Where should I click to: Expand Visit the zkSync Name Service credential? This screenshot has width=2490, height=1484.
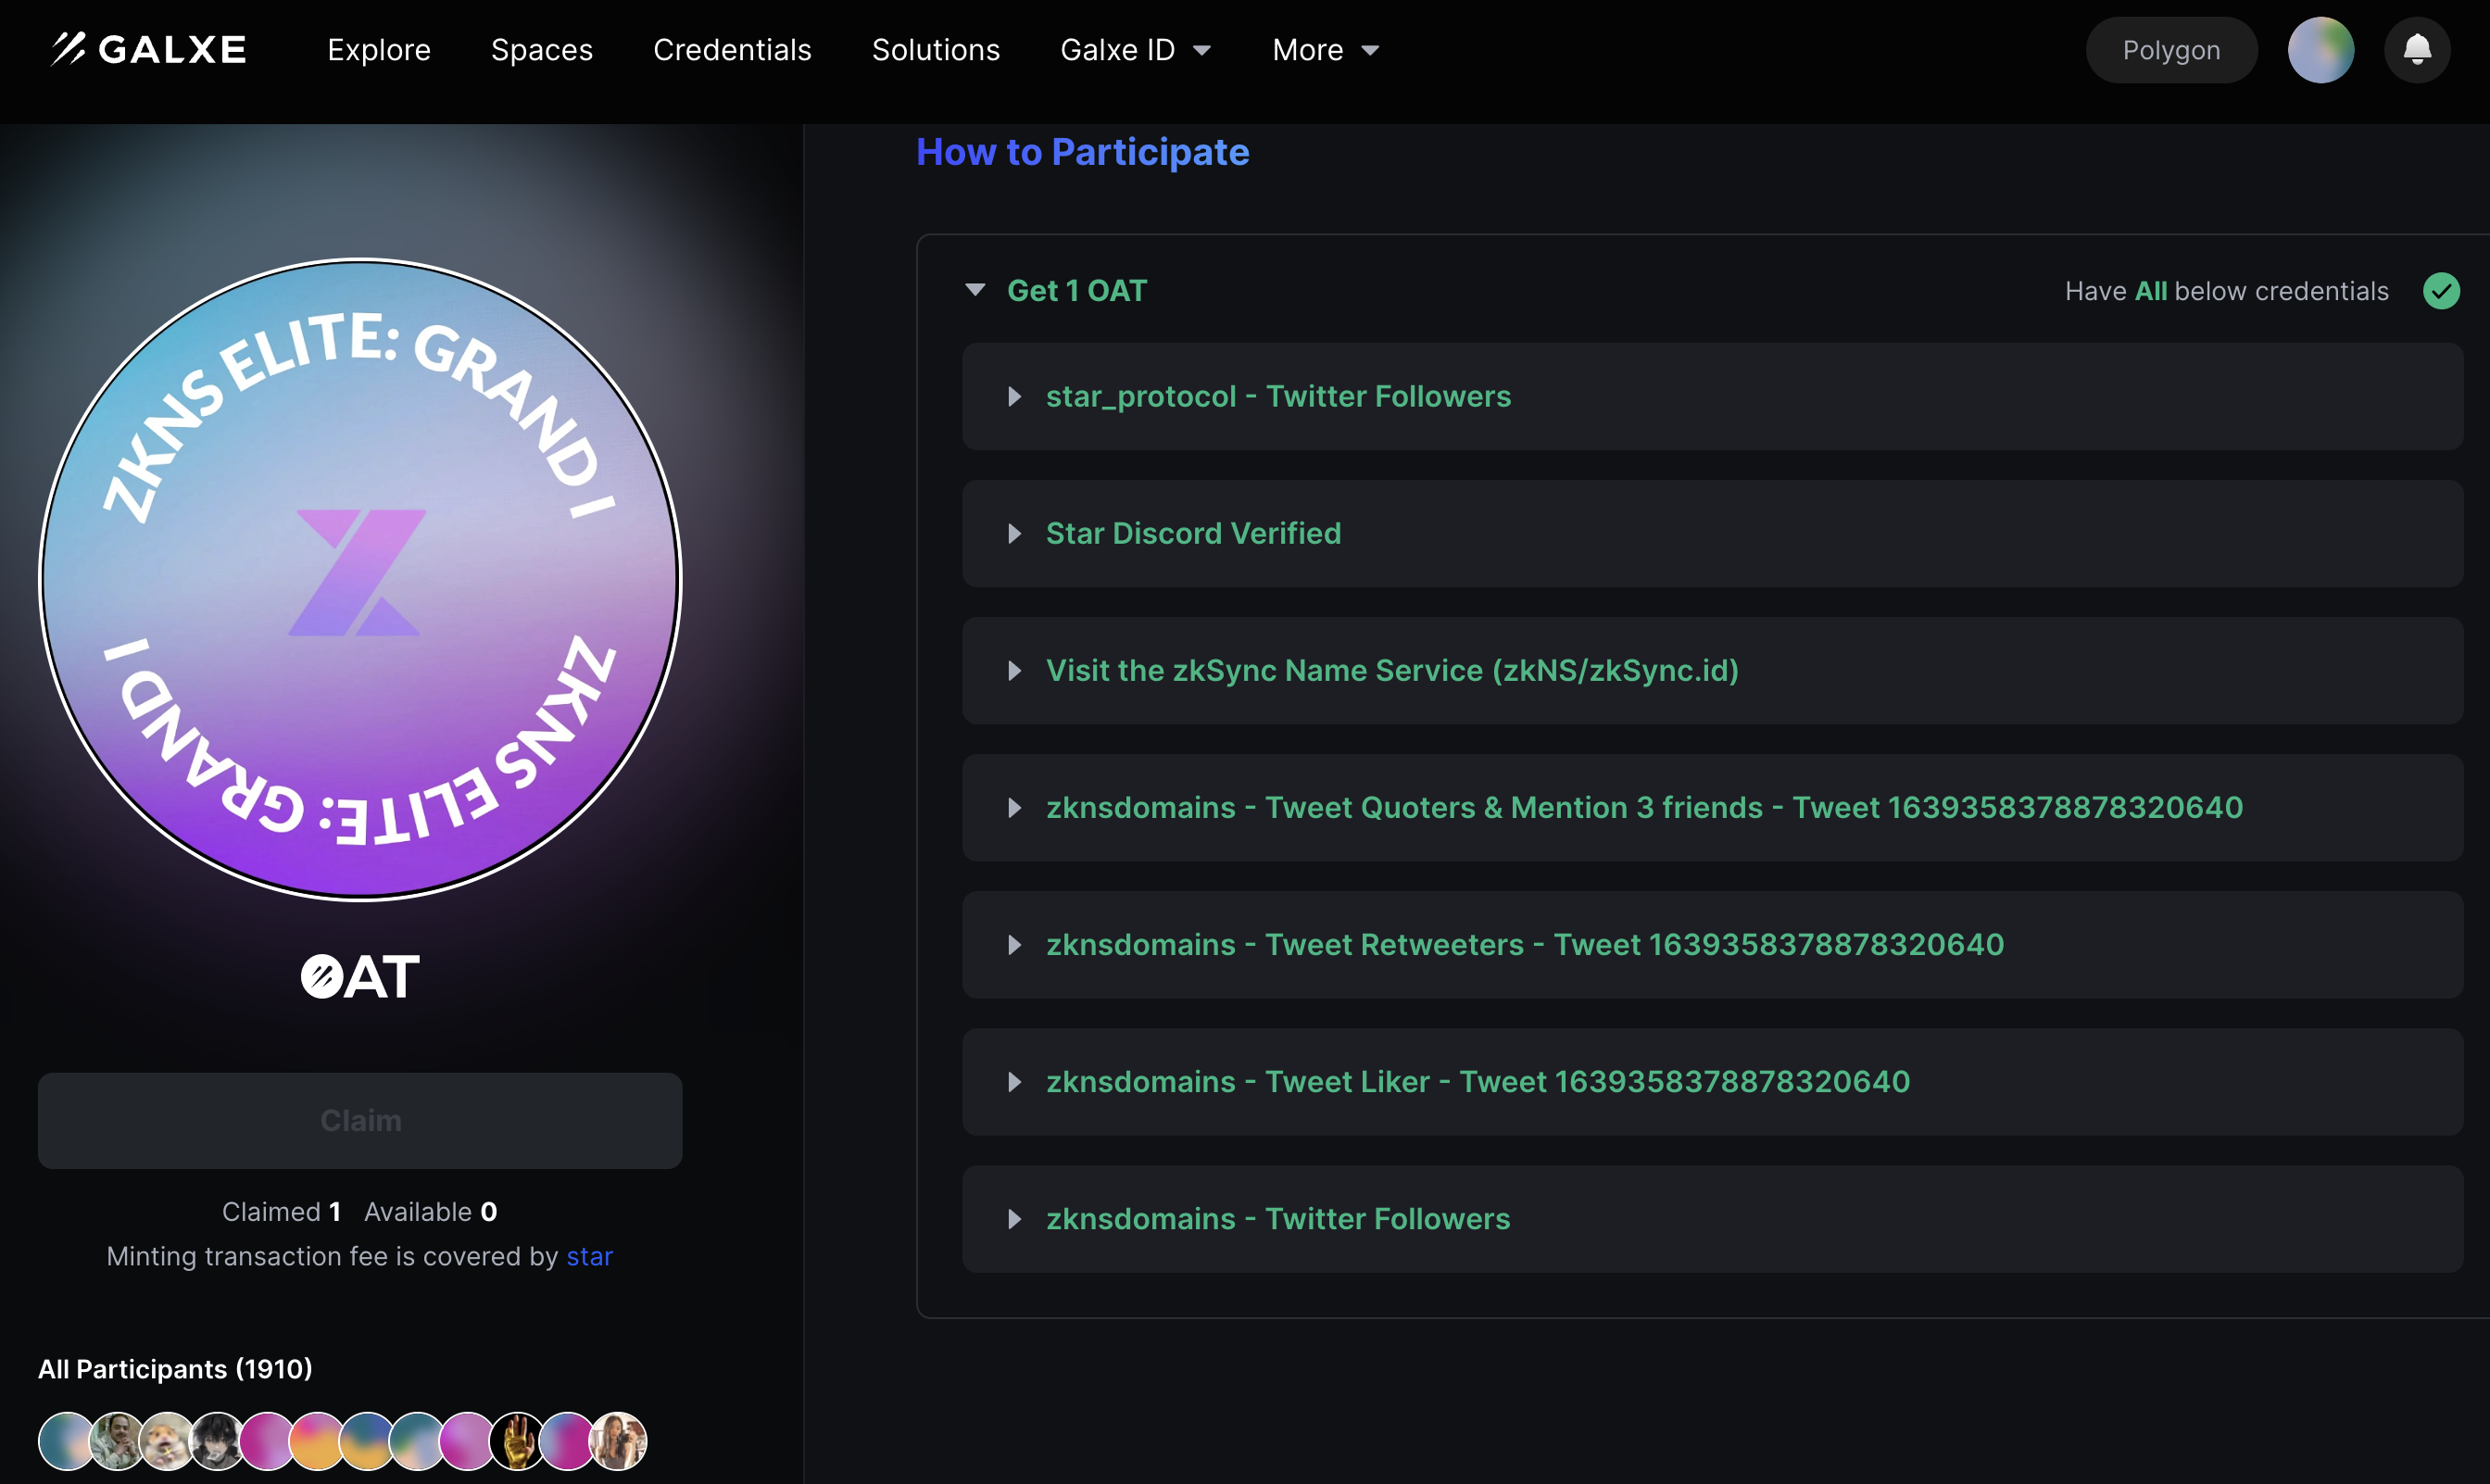pyautogui.click(x=1712, y=670)
